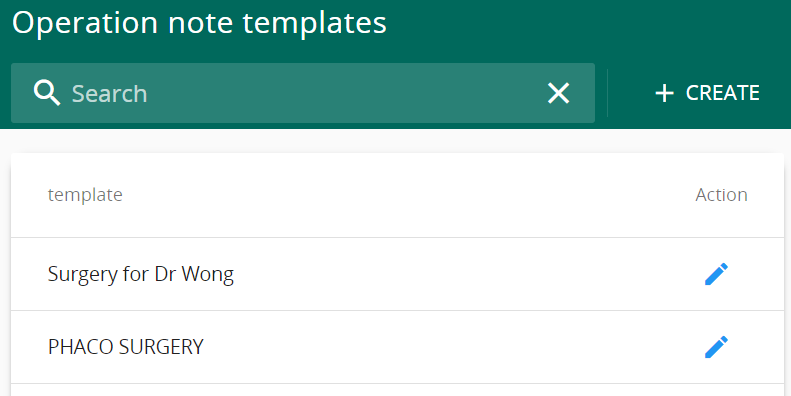791x396 pixels.
Task: Edit the PHACO SURGERY template pencil icon
Action: [716, 347]
